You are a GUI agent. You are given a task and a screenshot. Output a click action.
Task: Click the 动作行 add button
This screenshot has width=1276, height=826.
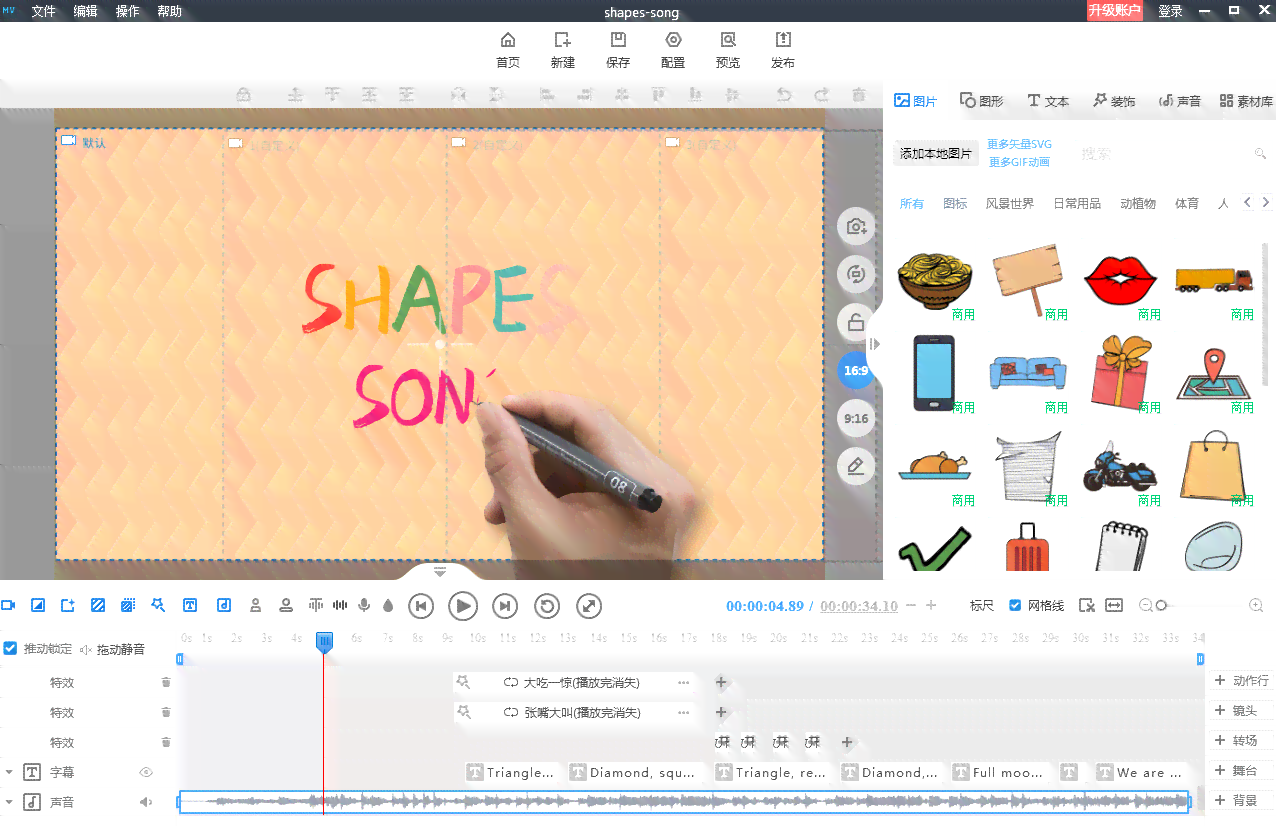point(1241,681)
